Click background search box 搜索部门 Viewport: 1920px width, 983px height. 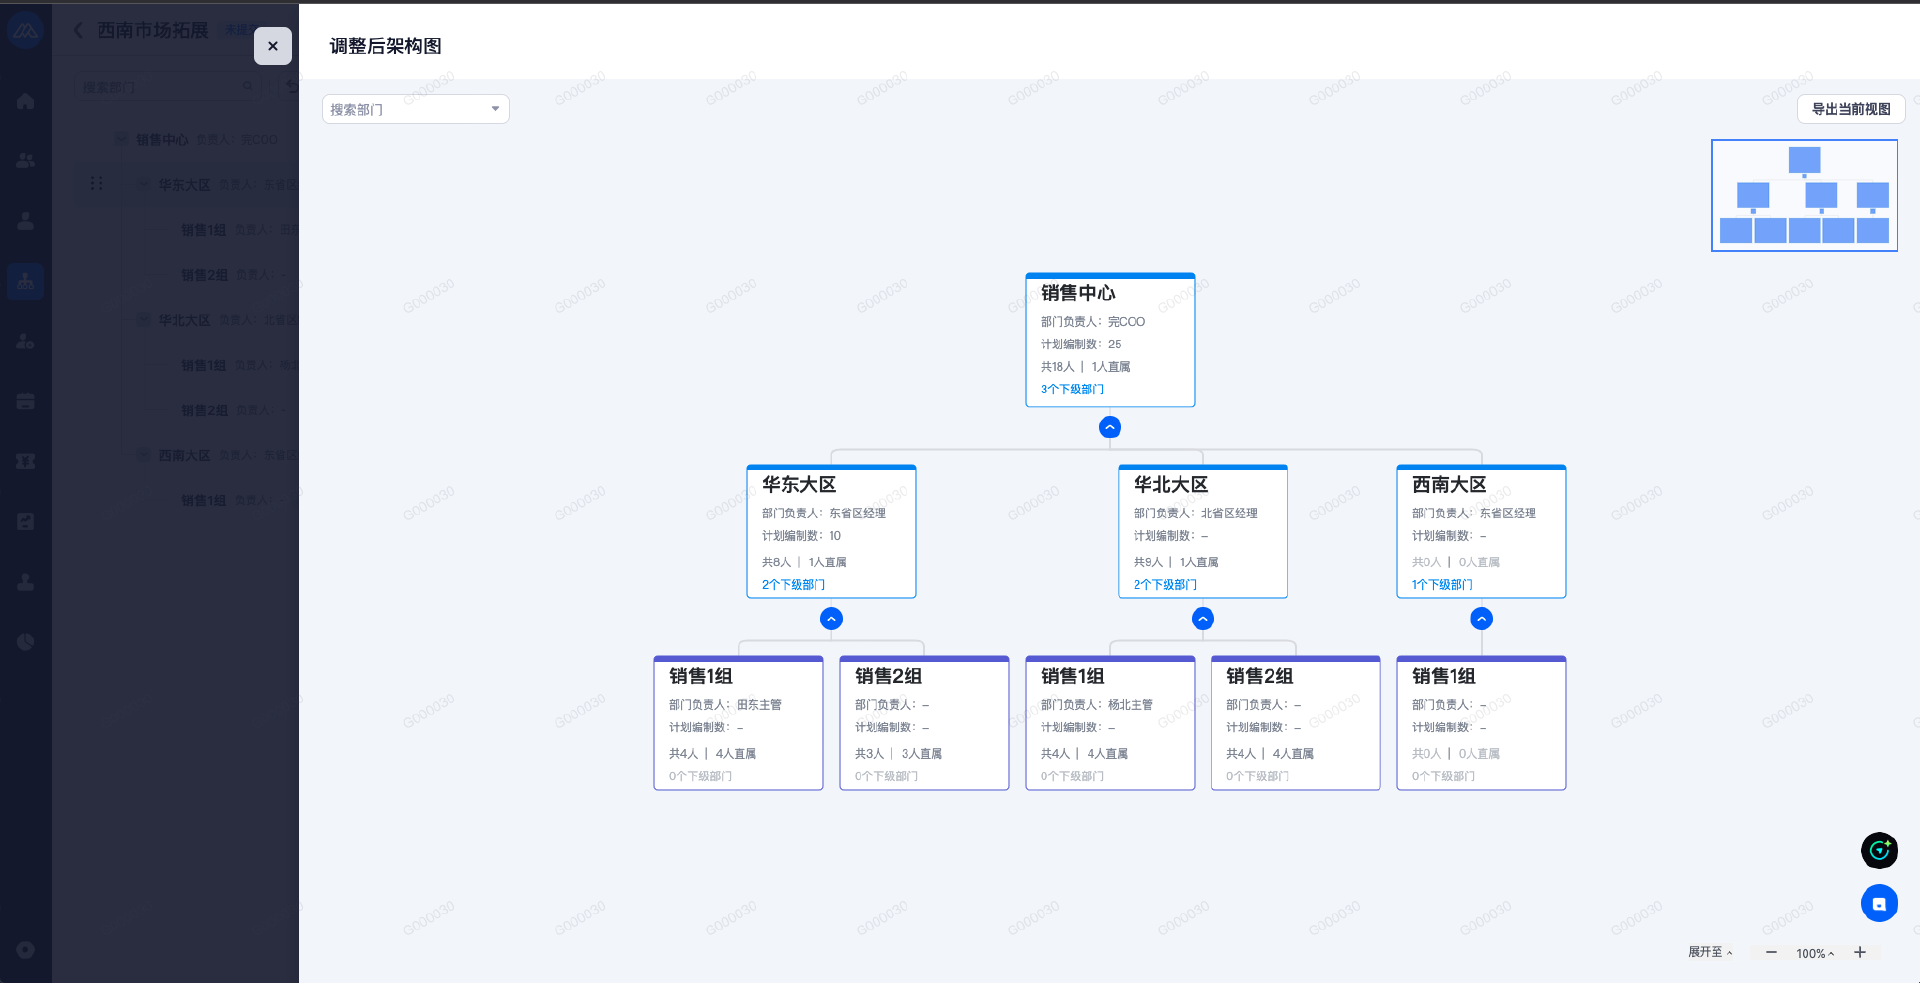[168, 87]
